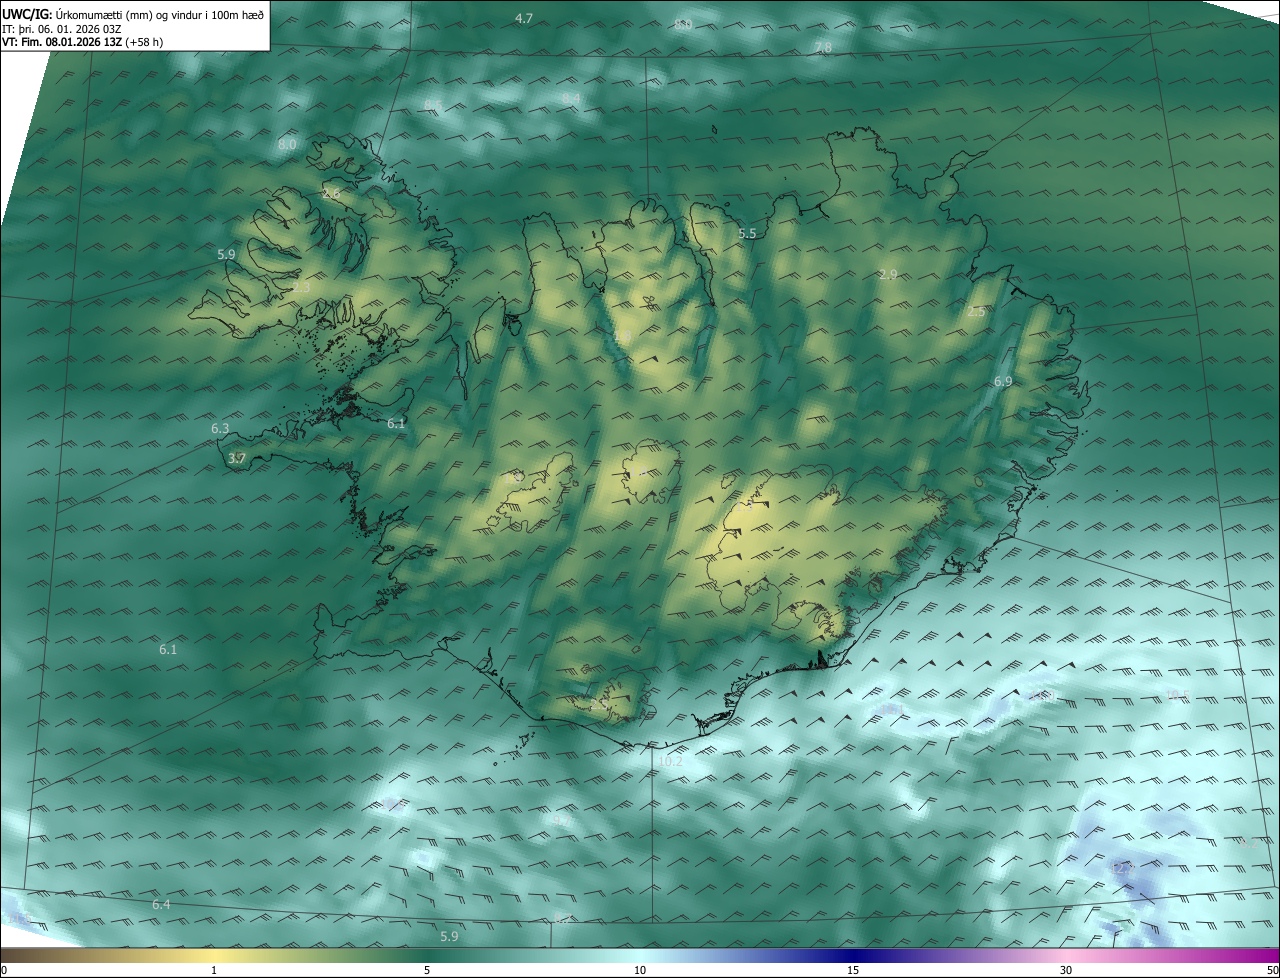
Task: Click the 3.7 value label on the map
Action: (x=237, y=459)
